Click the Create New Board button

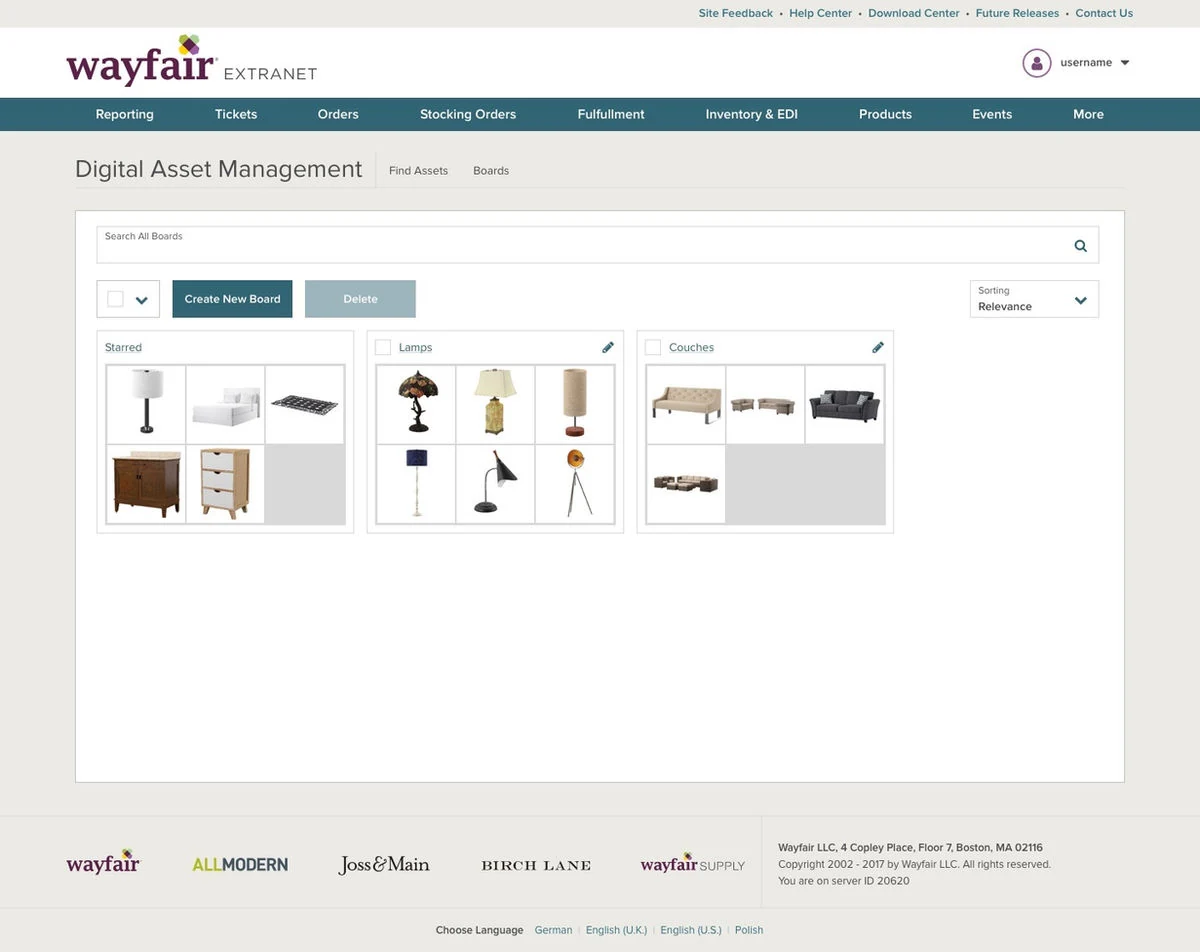pos(232,299)
